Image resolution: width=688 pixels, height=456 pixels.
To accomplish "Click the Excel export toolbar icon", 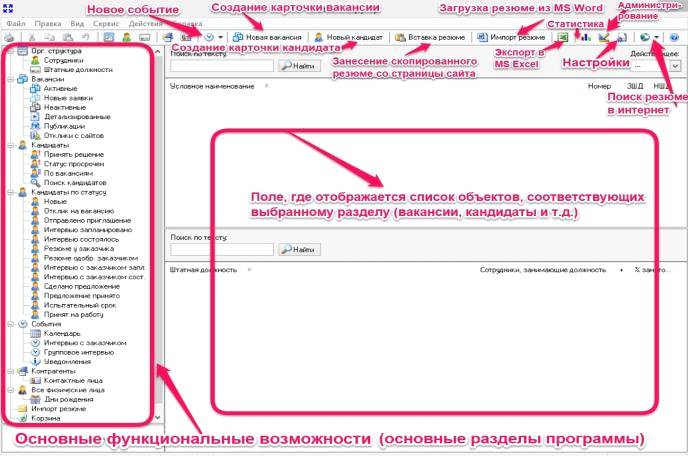I will (563, 38).
